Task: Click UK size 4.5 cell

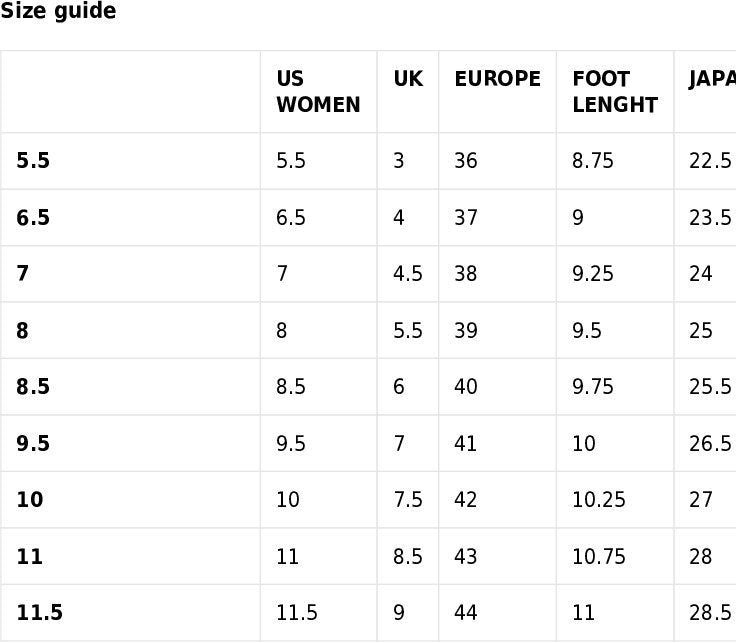Action: click(408, 274)
